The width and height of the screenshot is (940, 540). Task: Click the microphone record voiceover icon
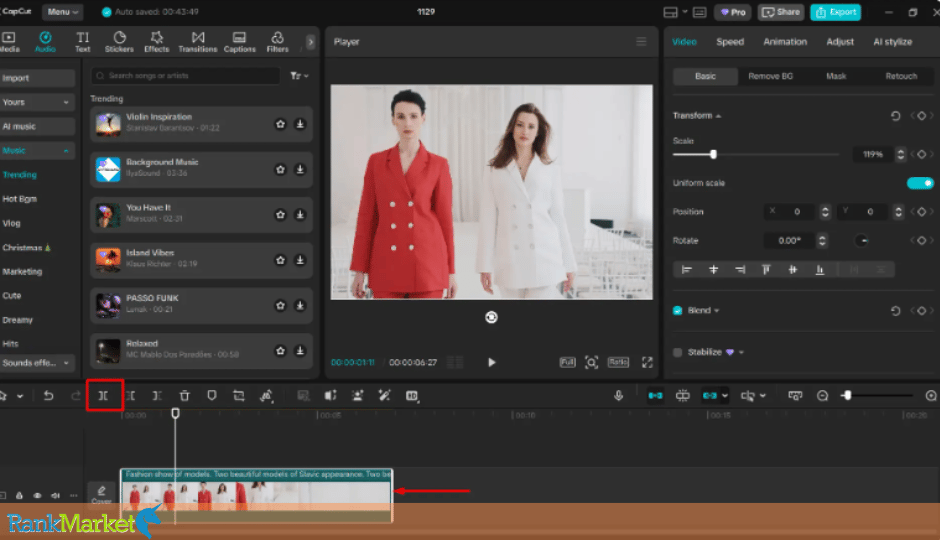618,396
